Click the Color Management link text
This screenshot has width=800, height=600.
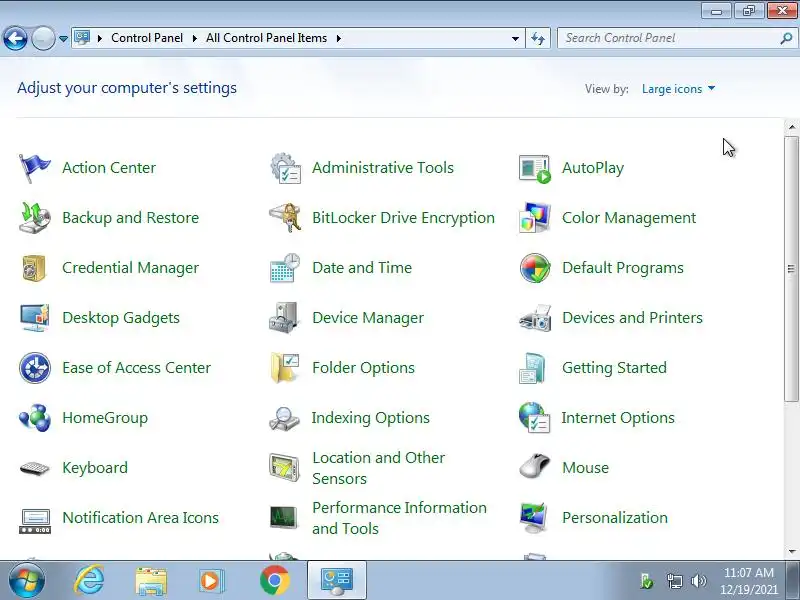629,218
